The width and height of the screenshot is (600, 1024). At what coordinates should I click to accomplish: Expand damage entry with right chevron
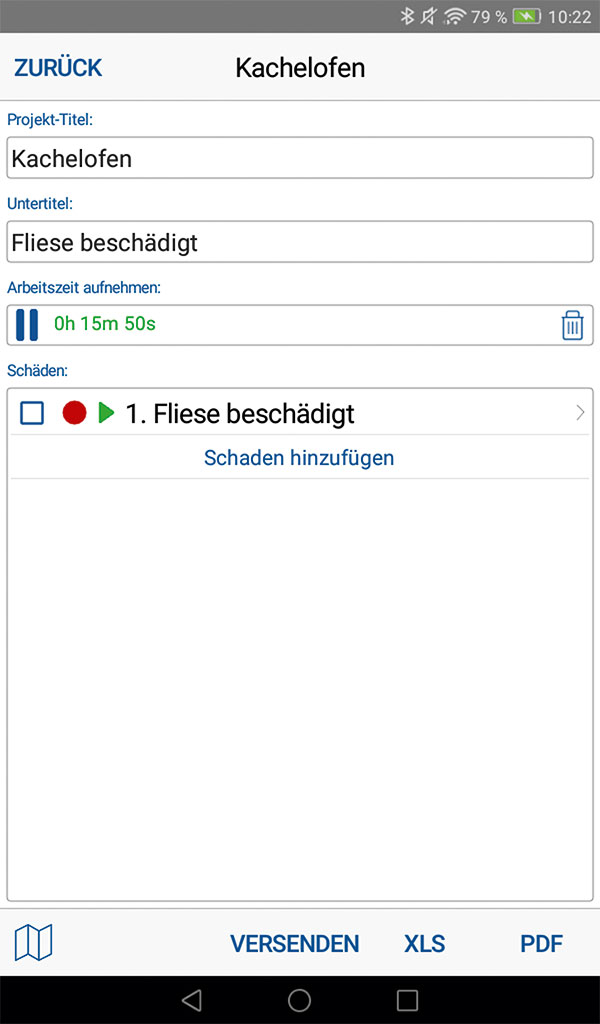coord(580,413)
